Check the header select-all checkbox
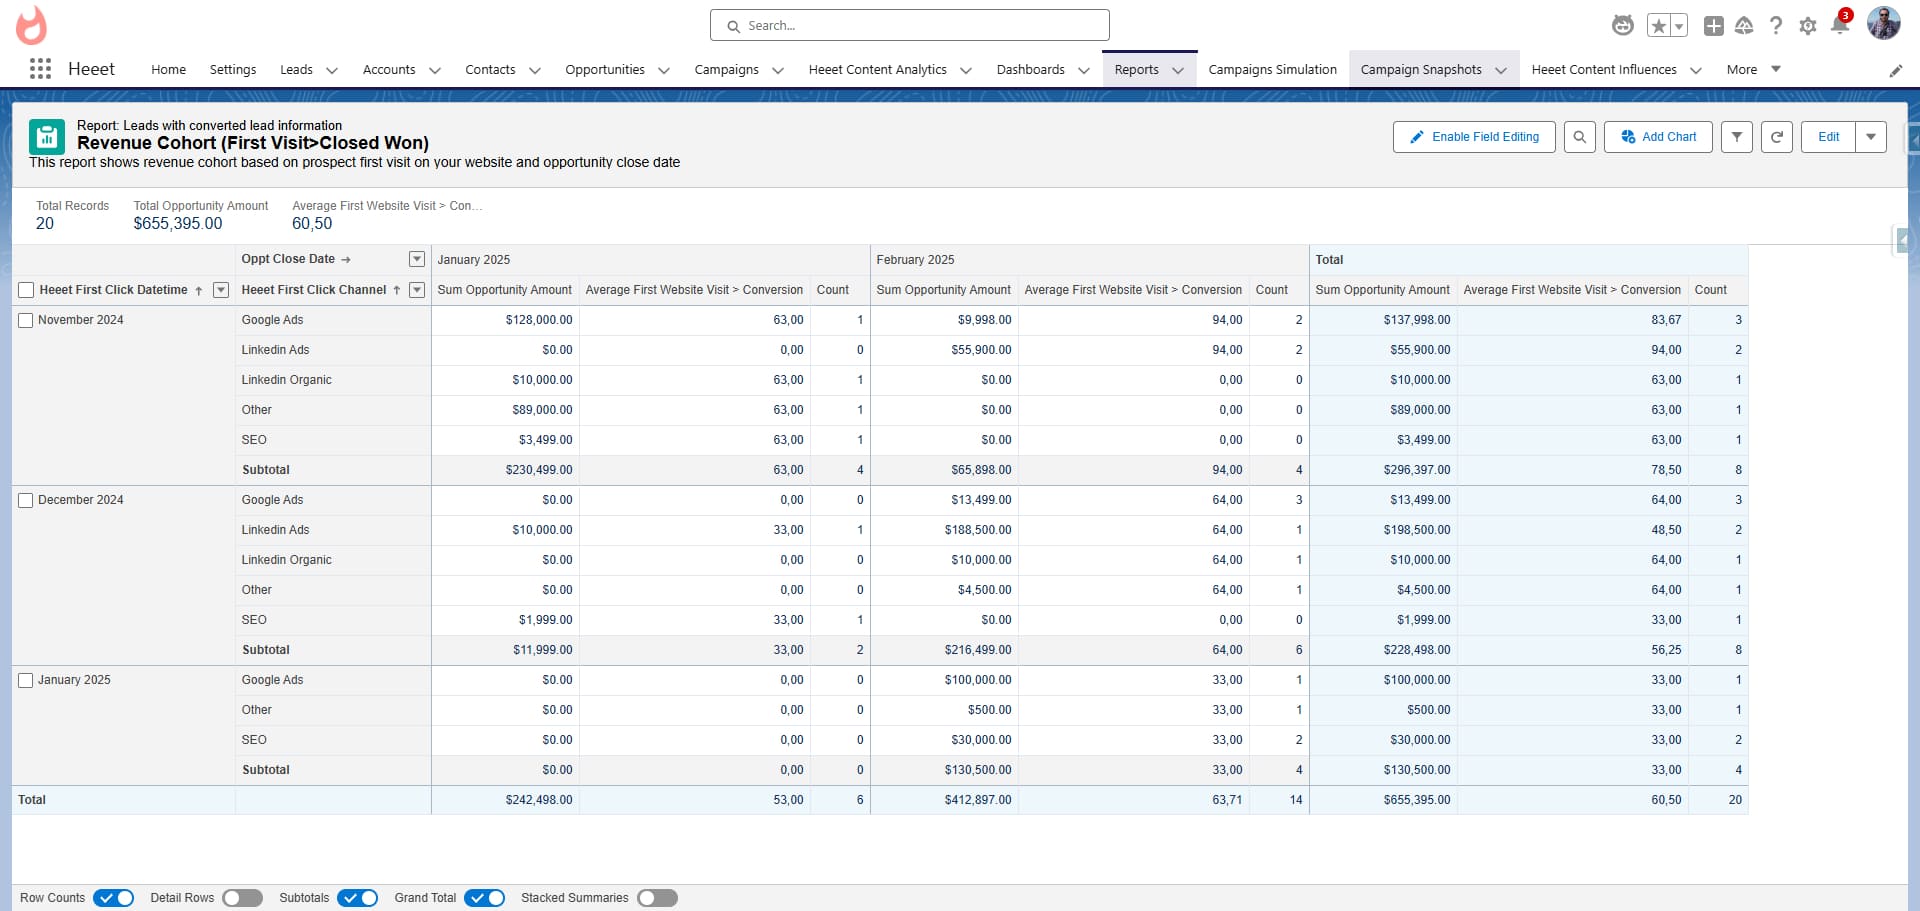 click(26, 290)
